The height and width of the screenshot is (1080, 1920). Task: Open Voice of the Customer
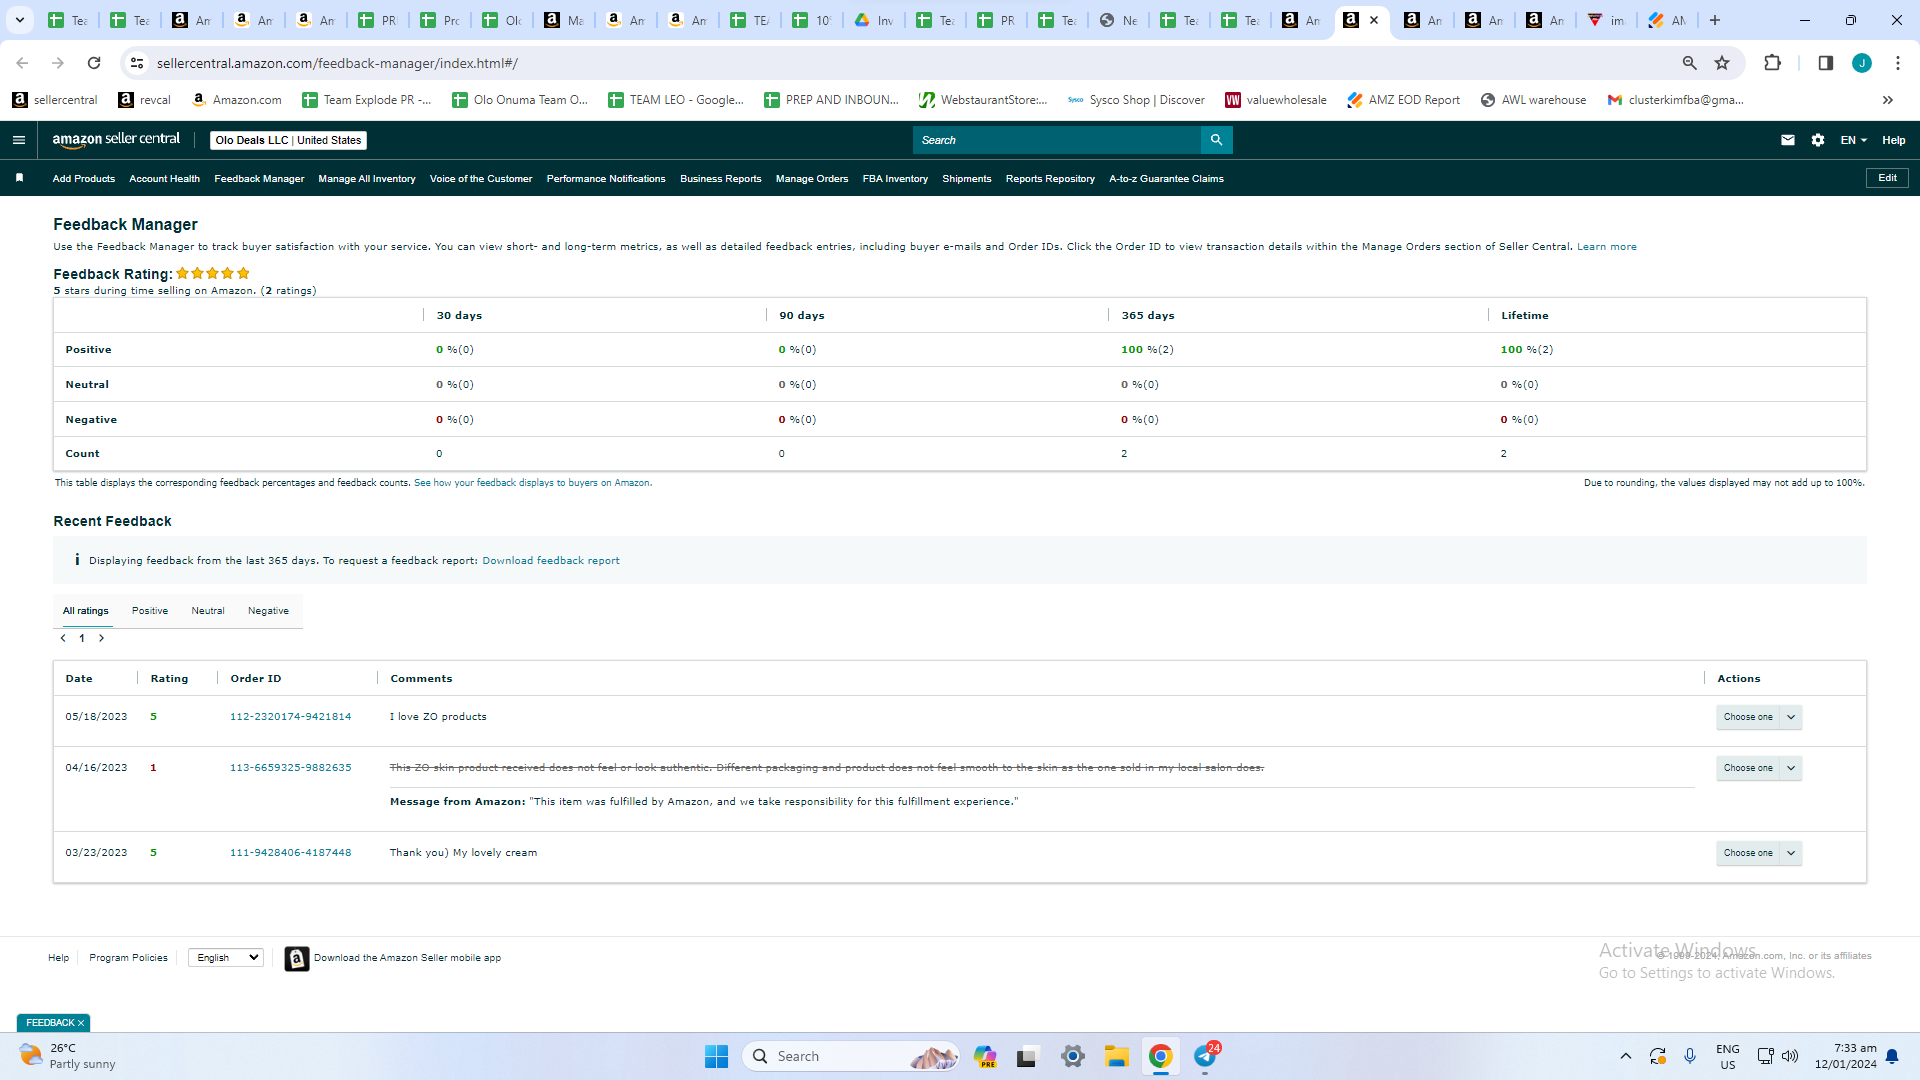coord(481,179)
